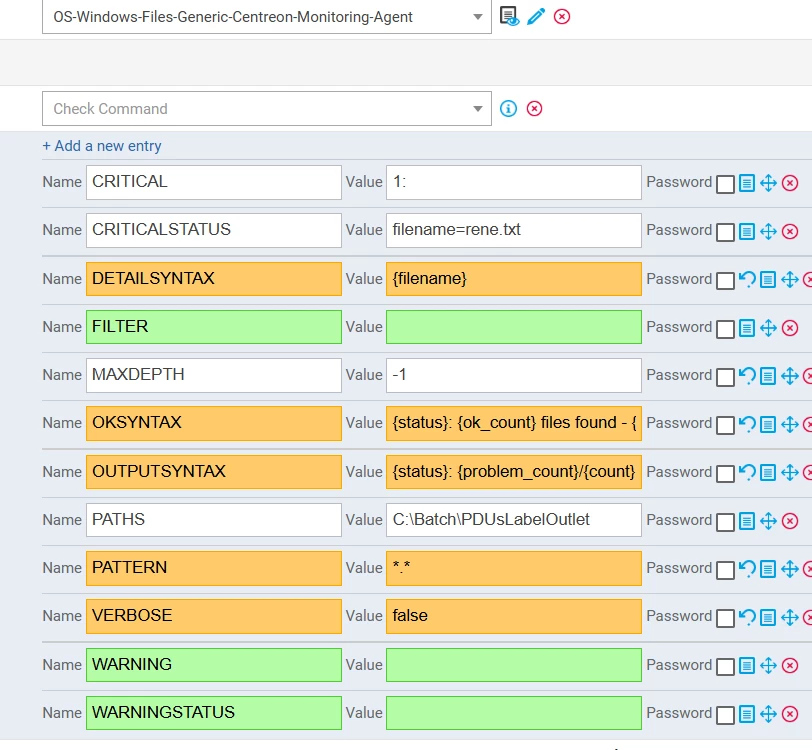
Task: Click the empty WARNING value field
Action: [x=514, y=665]
